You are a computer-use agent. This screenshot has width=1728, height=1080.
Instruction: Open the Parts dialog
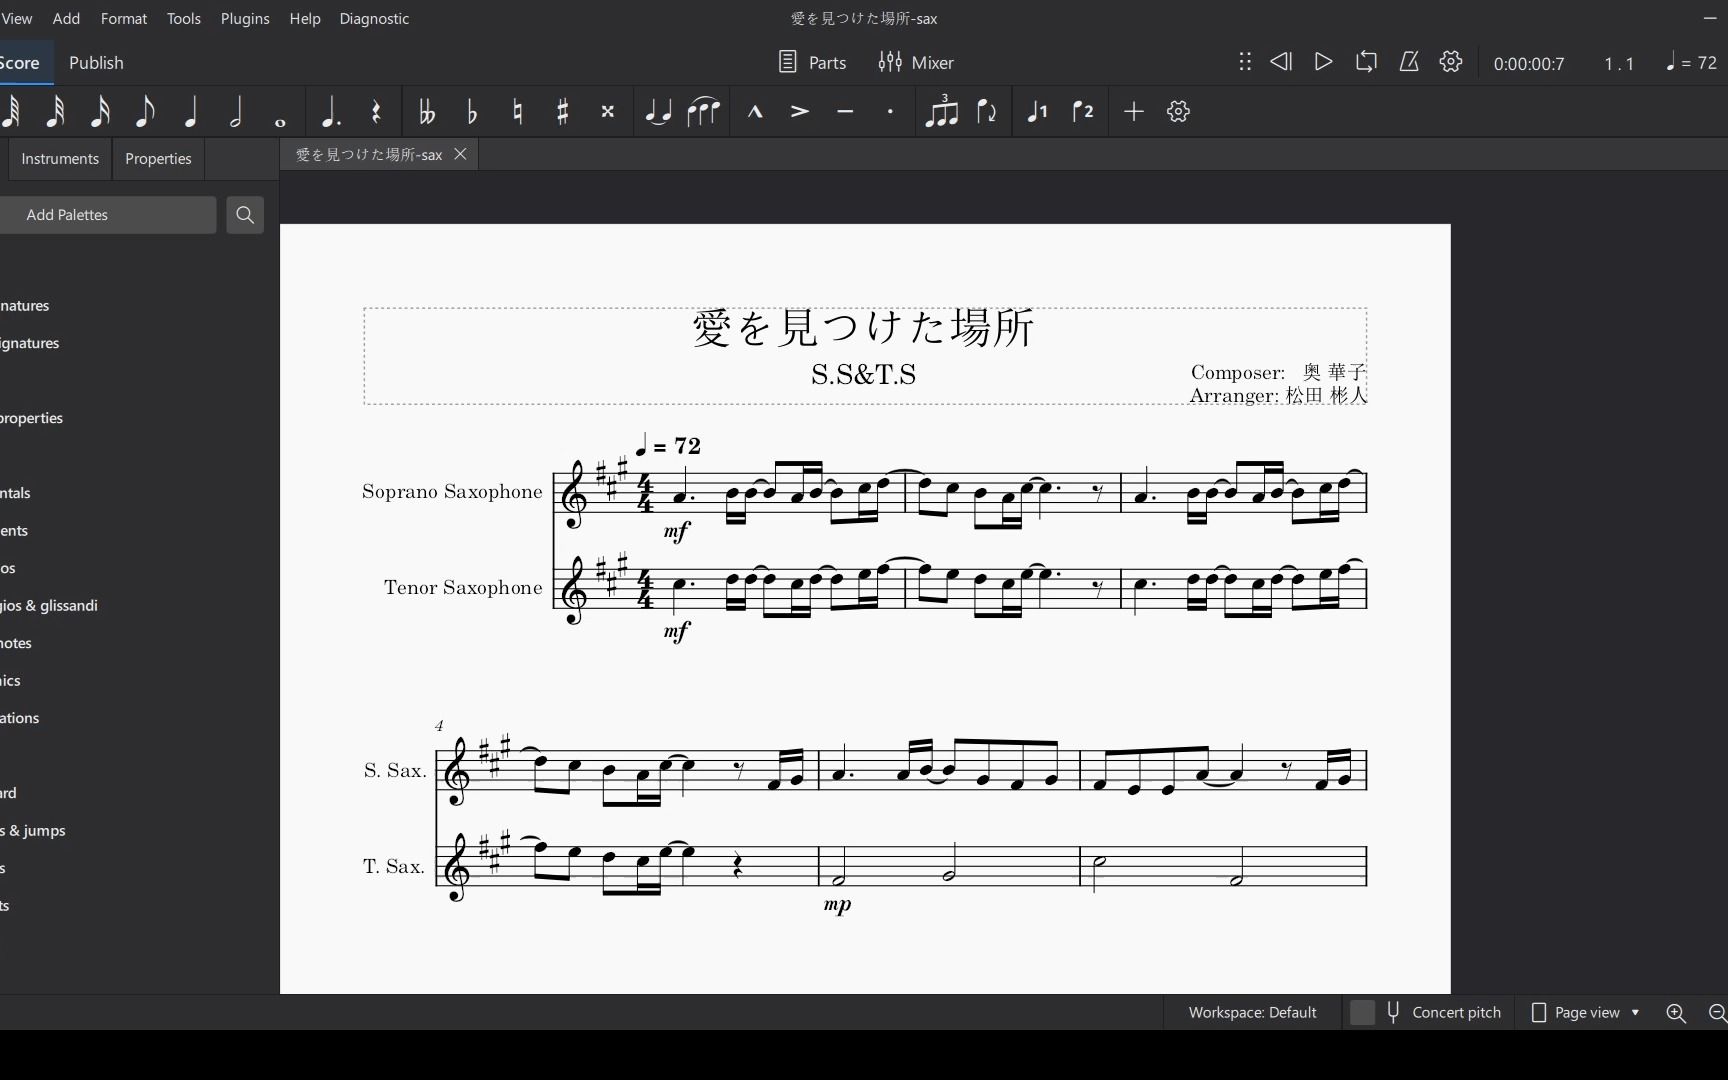click(x=812, y=62)
